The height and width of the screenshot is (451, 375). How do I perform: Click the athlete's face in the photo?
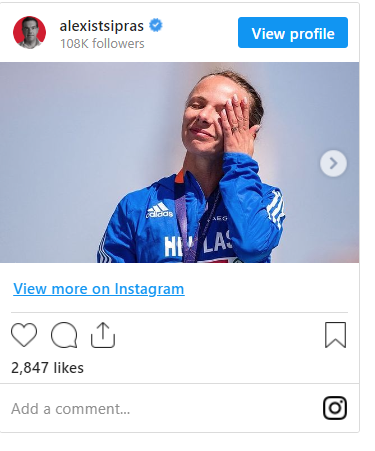coord(205,115)
